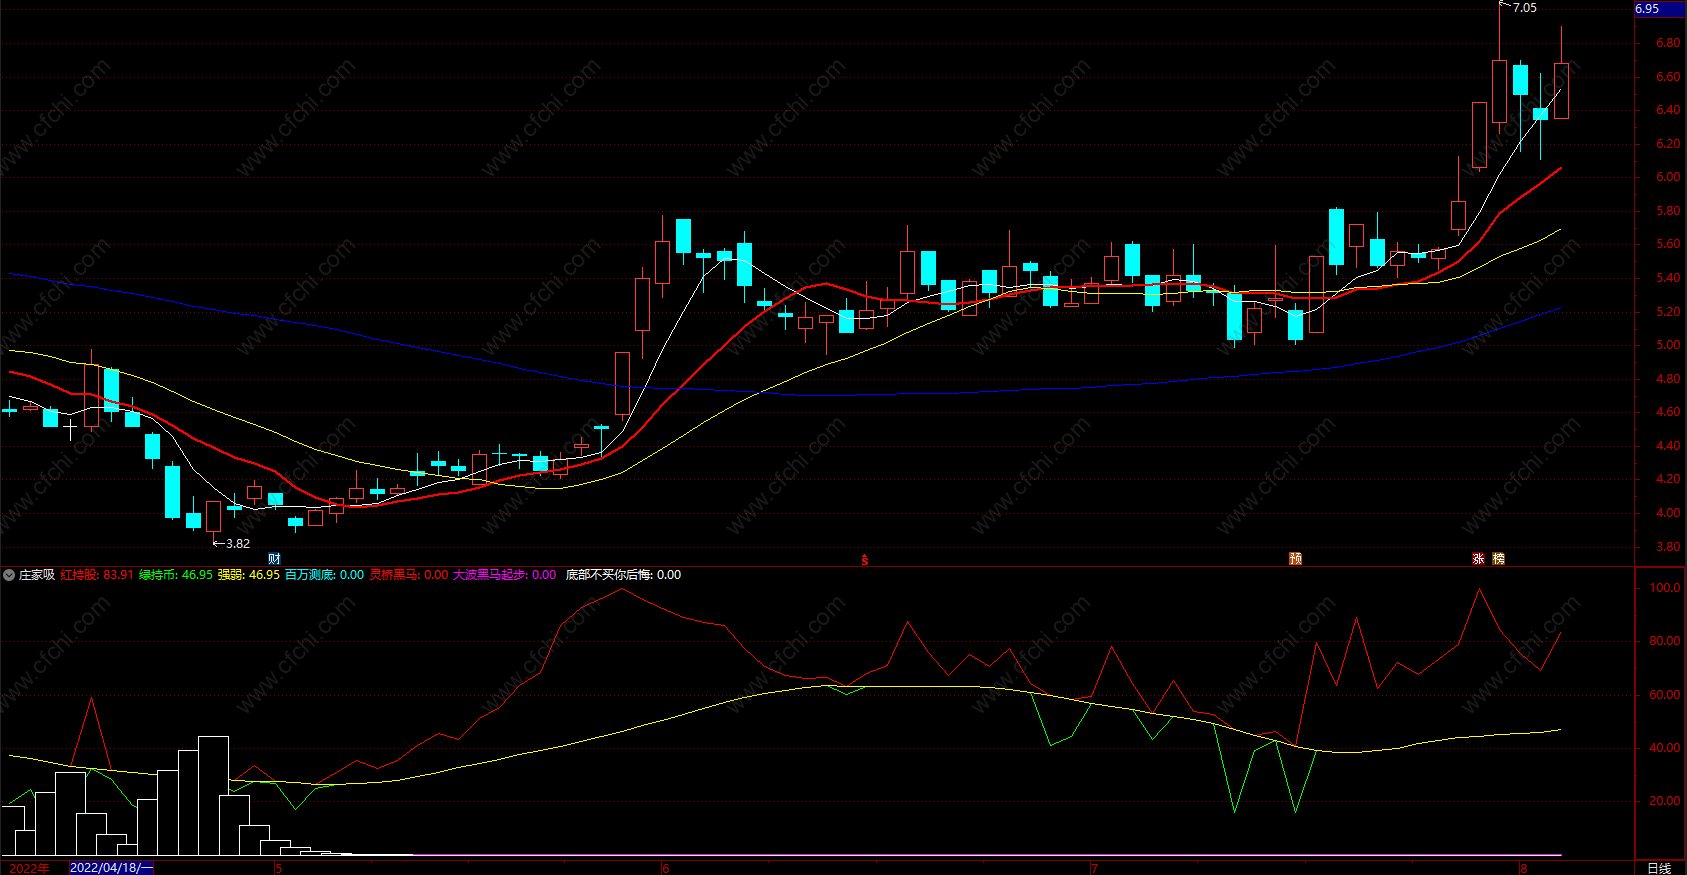Click the 20.00 indicator axis label
Screen dimensions: 1687x875
tap(1665, 801)
